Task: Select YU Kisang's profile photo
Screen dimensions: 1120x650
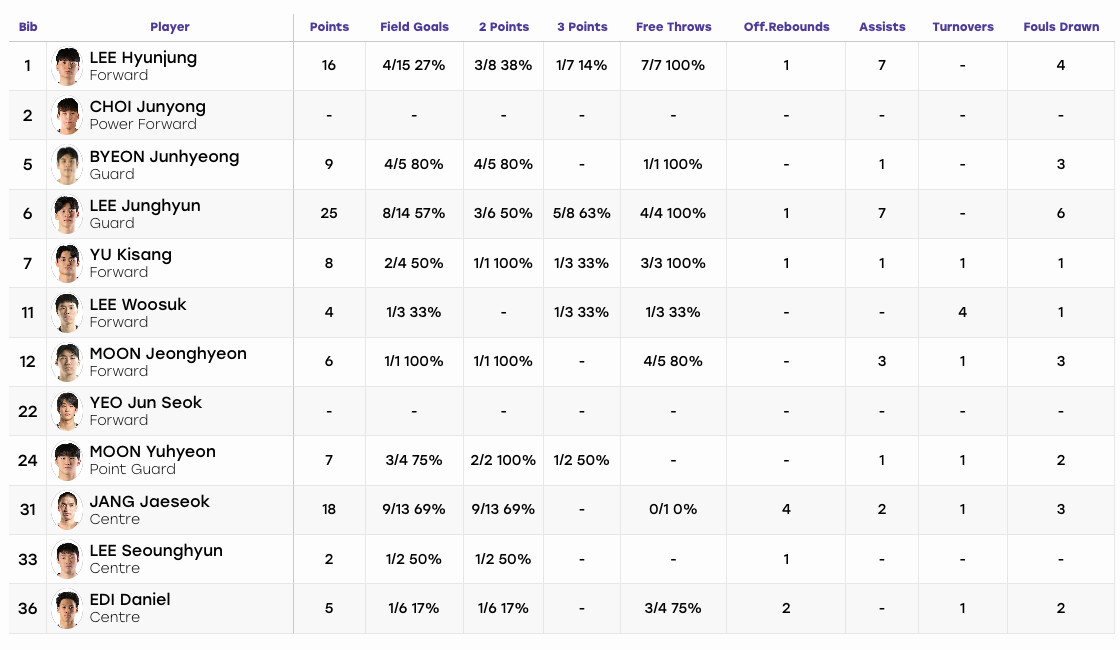Action: click(x=67, y=263)
